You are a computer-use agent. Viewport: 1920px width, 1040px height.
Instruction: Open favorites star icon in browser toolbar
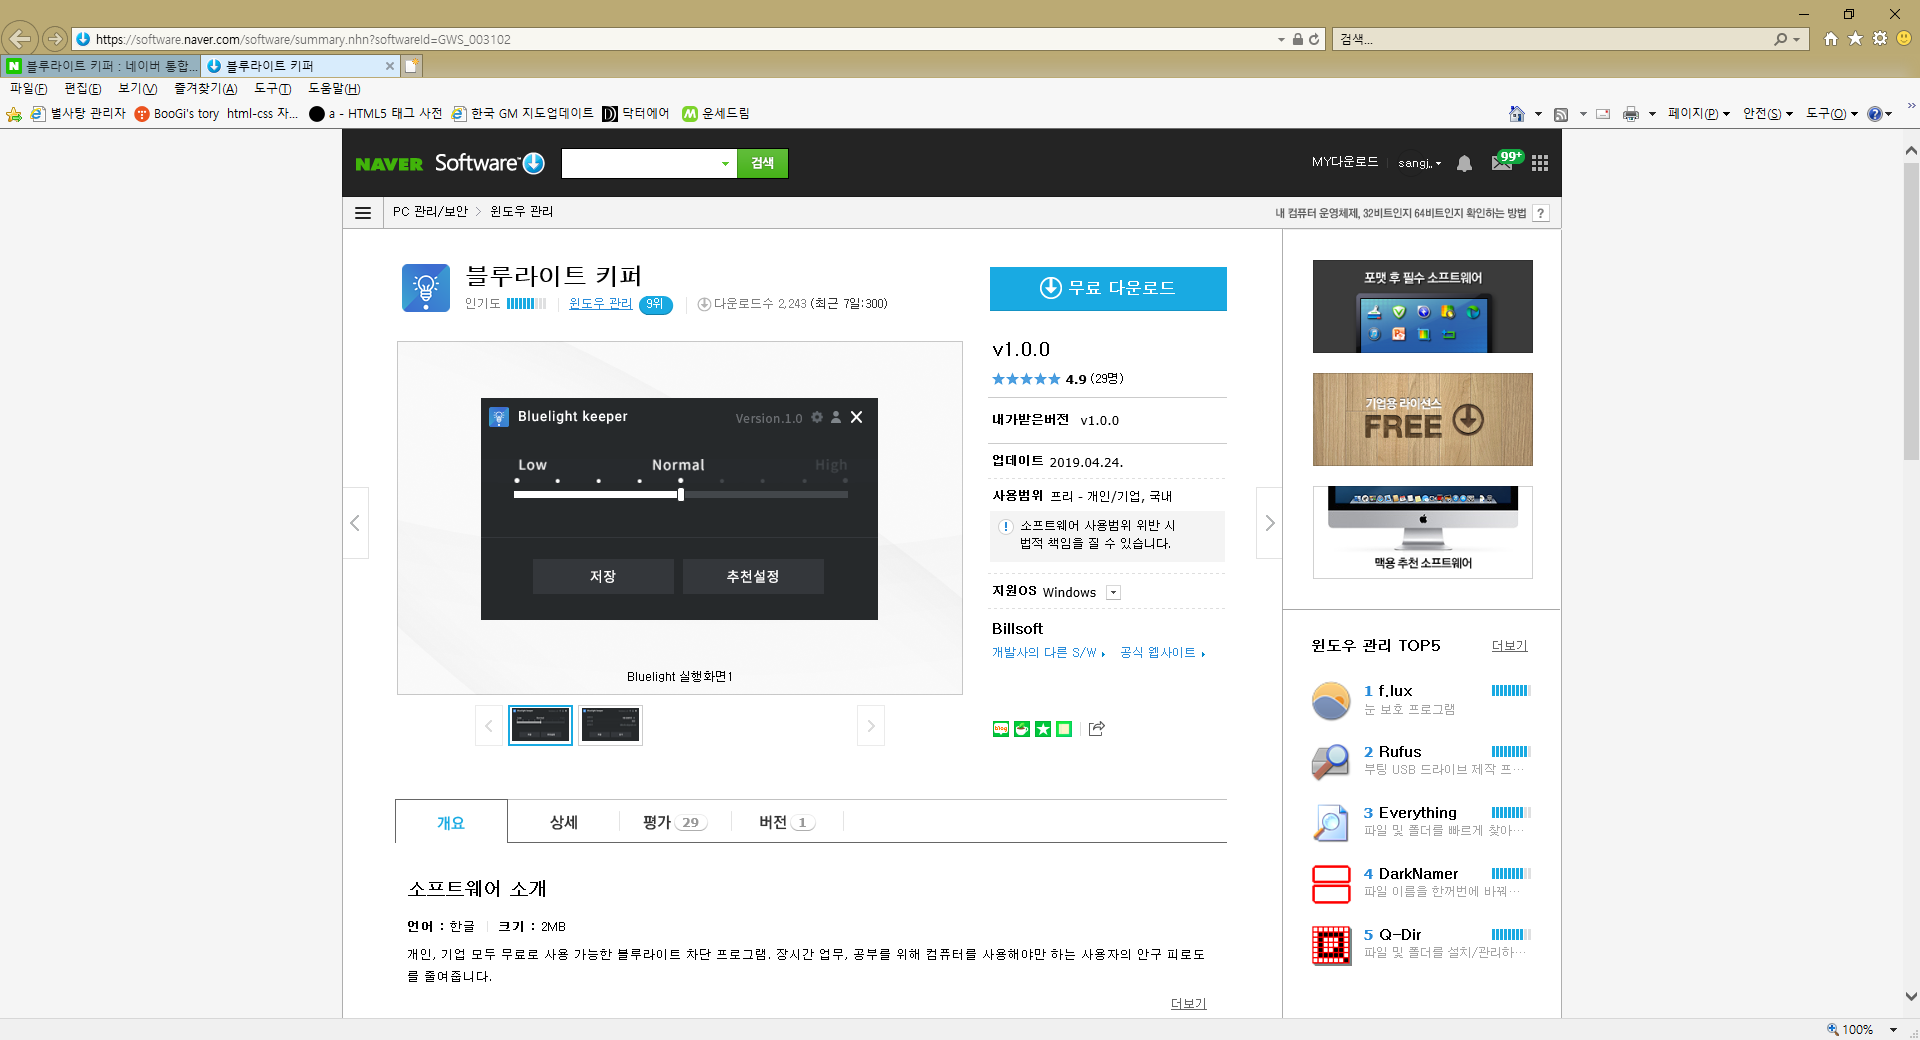(1855, 39)
